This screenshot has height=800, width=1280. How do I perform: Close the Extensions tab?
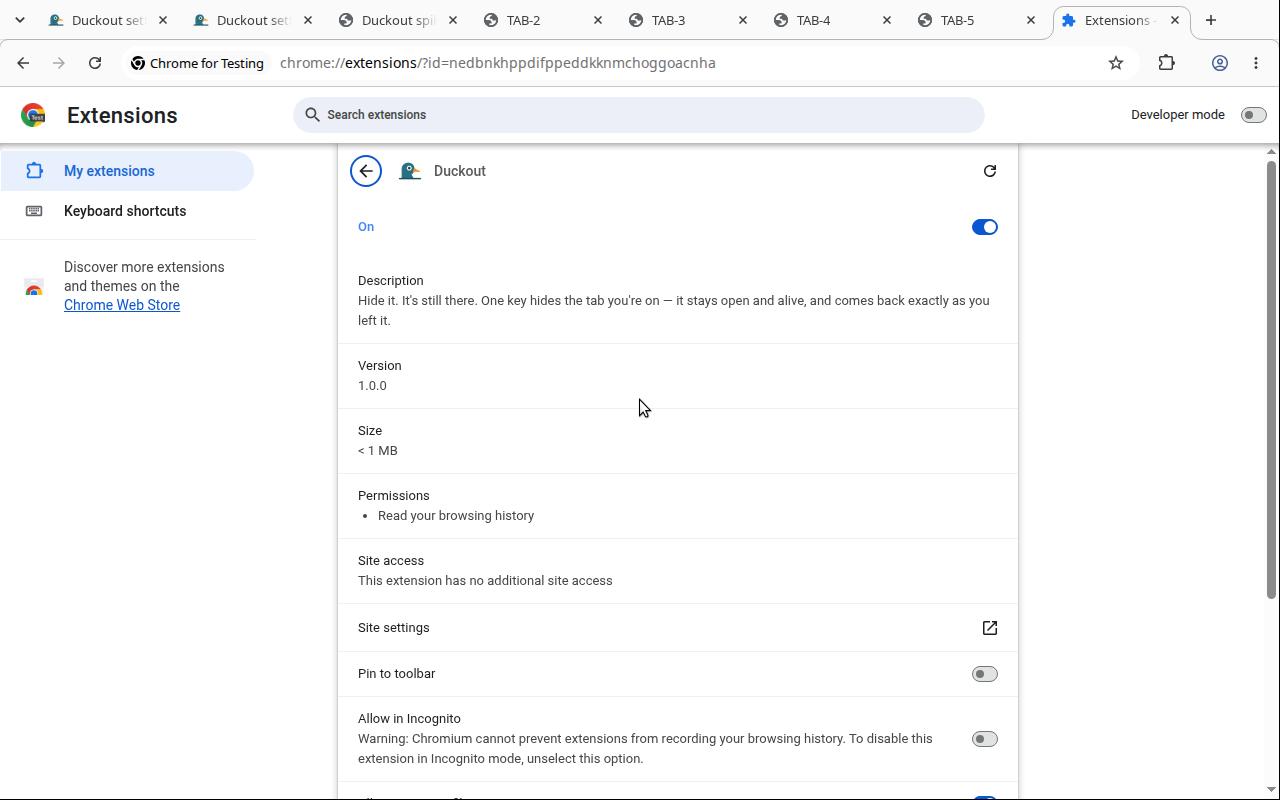(1175, 20)
